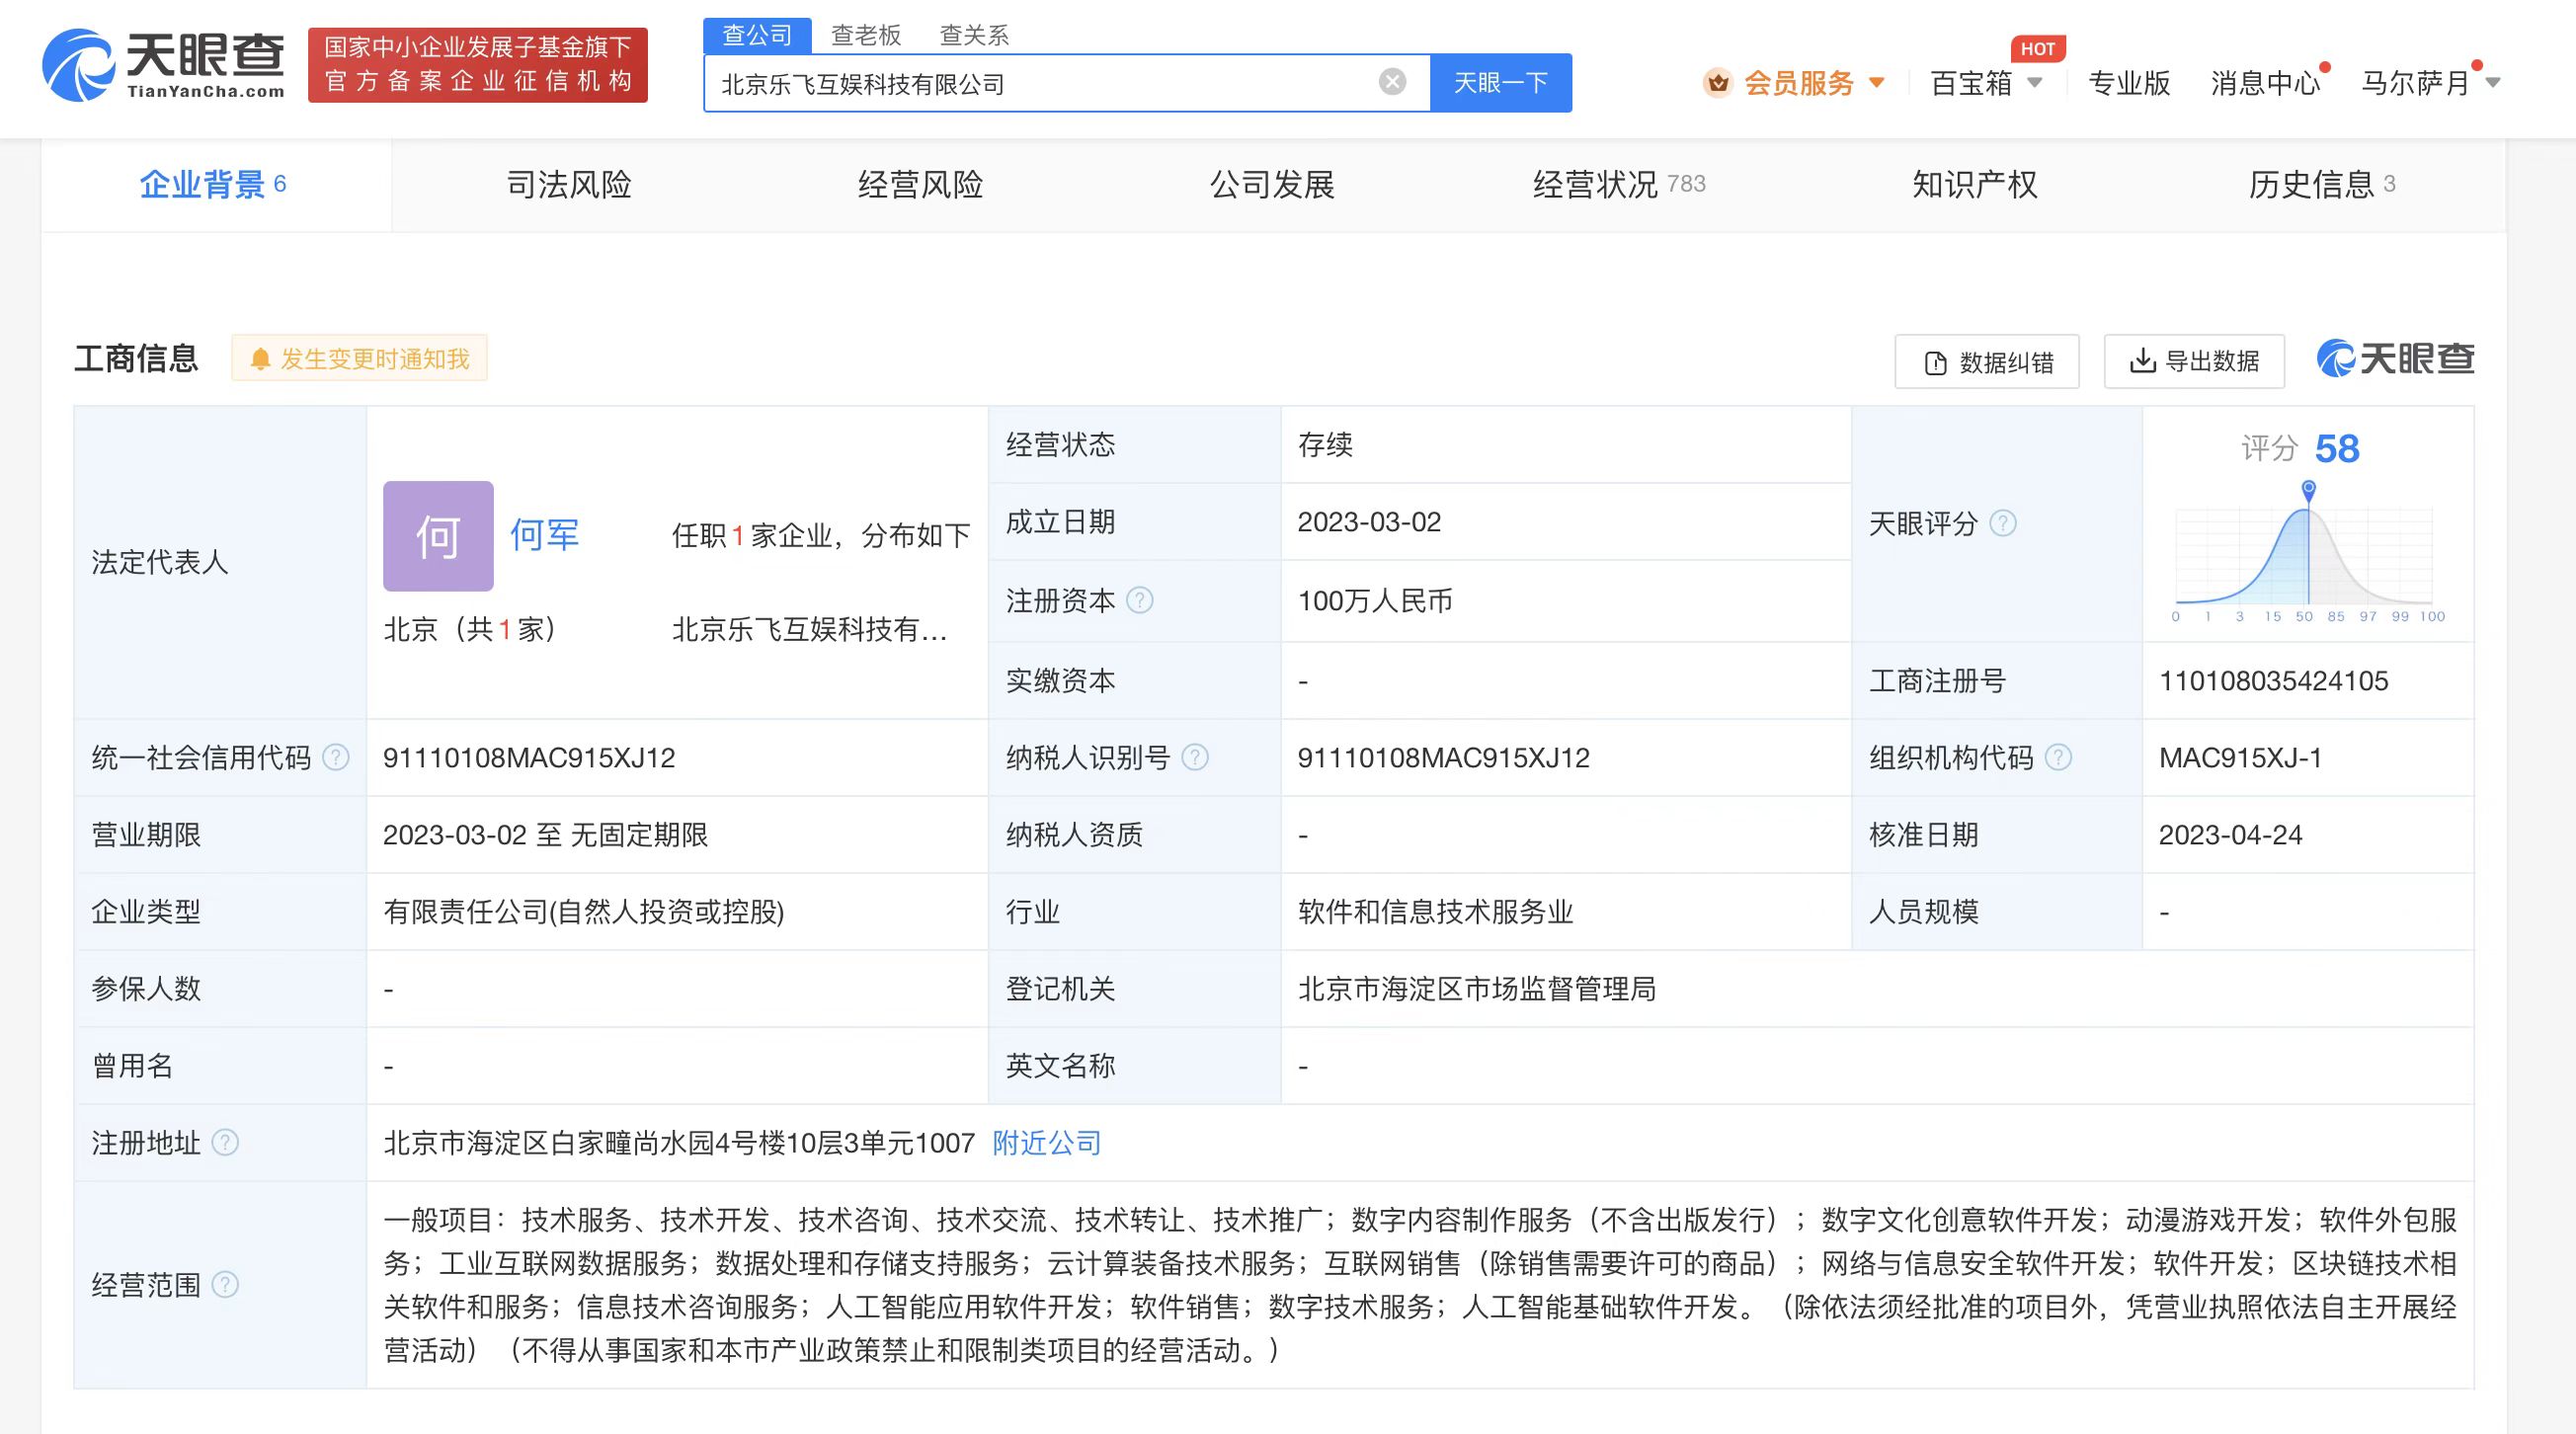Click 数据纠错 button
2576x1434 pixels.
pos(1987,362)
